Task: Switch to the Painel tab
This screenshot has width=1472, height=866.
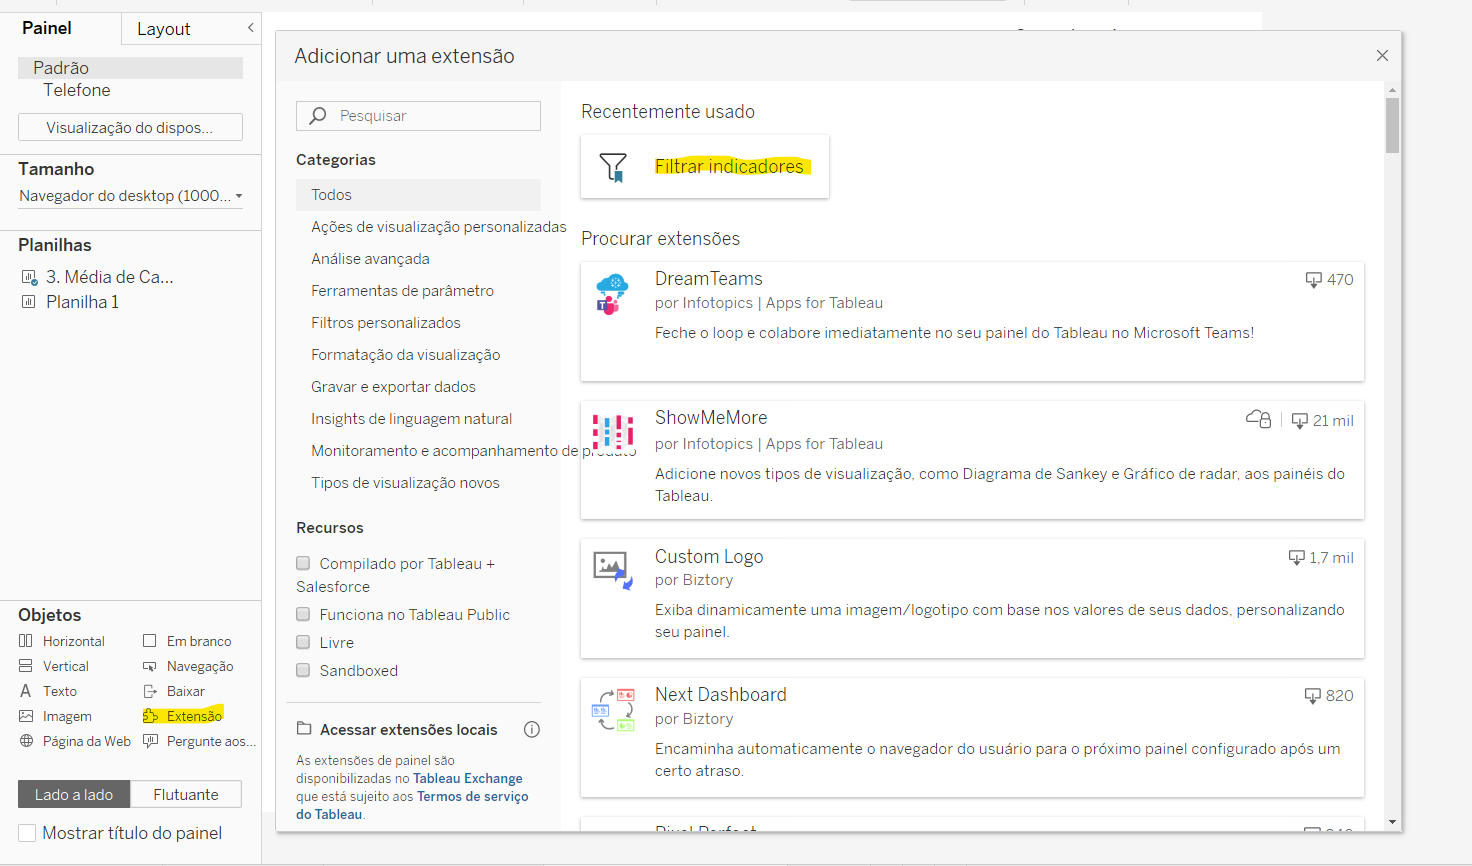Action: tap(47, 28)
